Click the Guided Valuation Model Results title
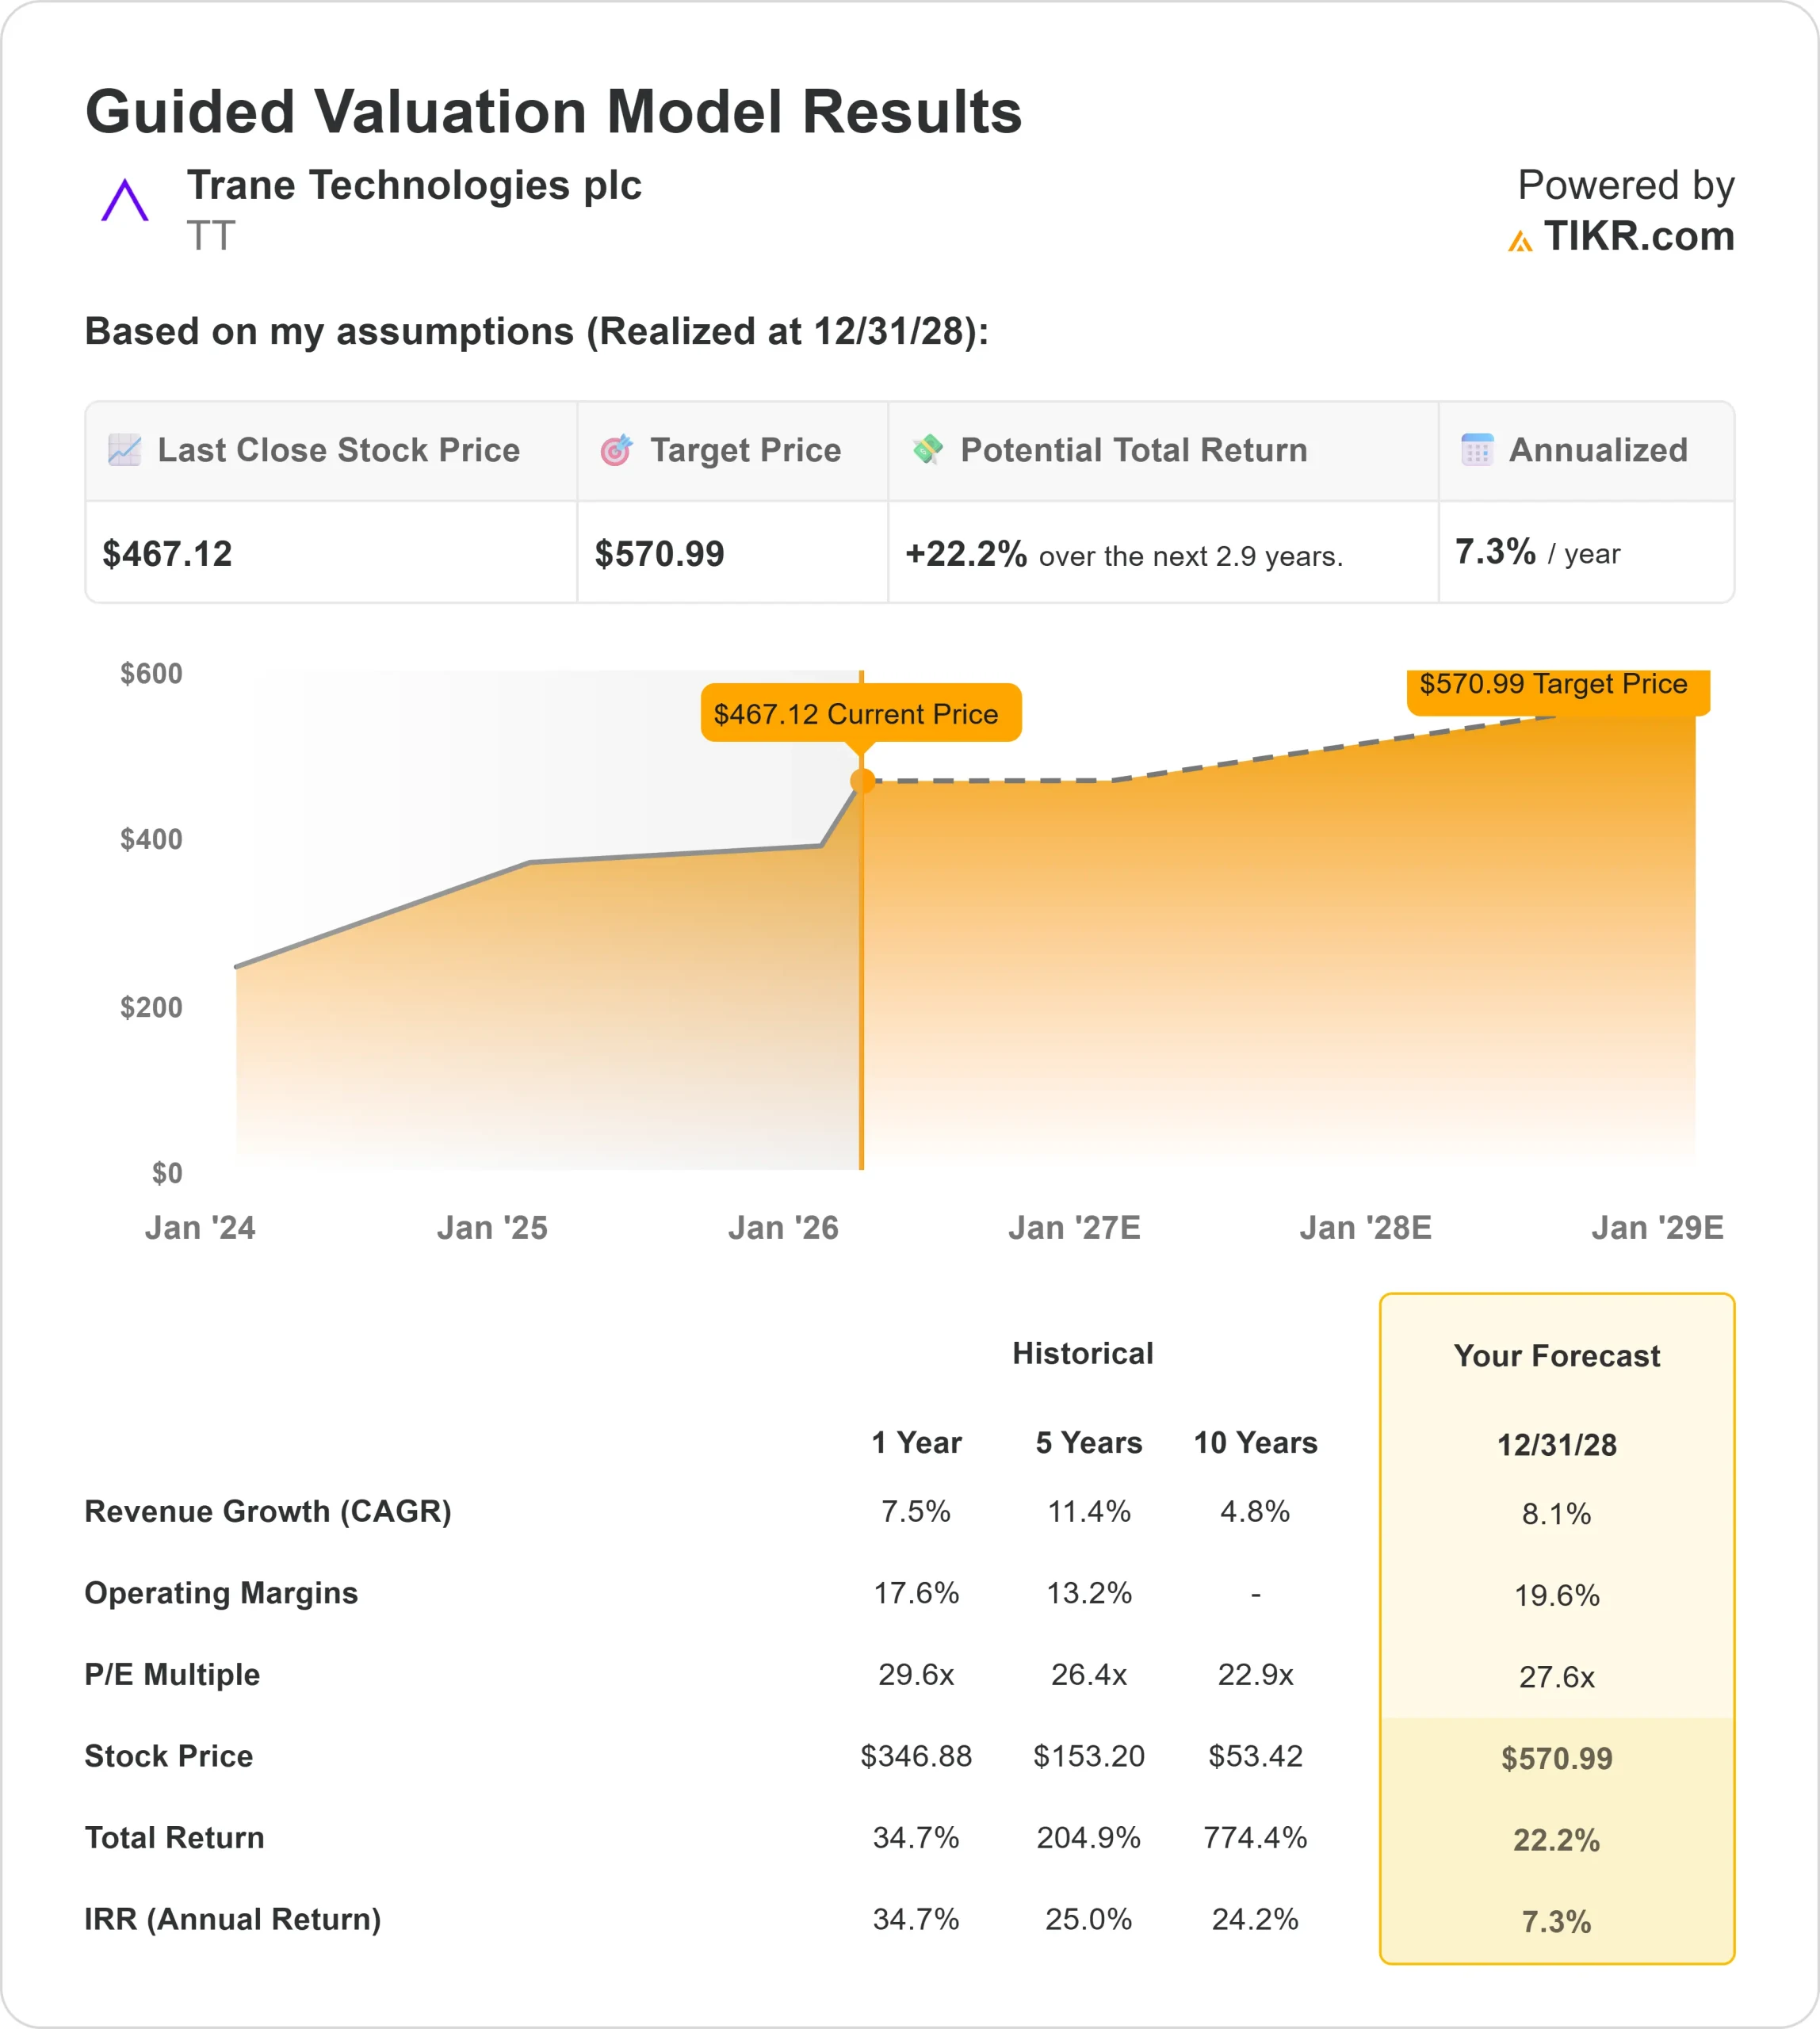The image size is (1820, 2029). [554, 112]
